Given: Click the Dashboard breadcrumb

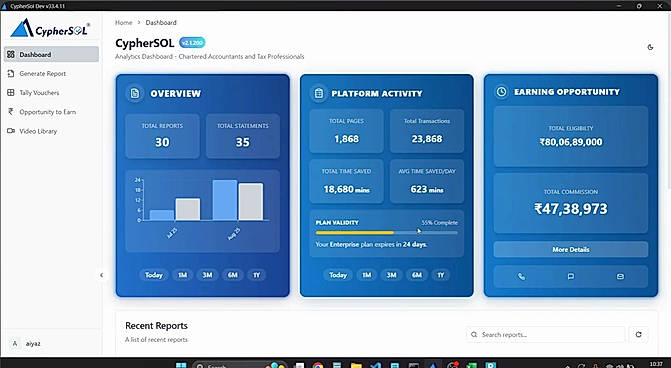Looking at the screenshot, I should point(161,23).
